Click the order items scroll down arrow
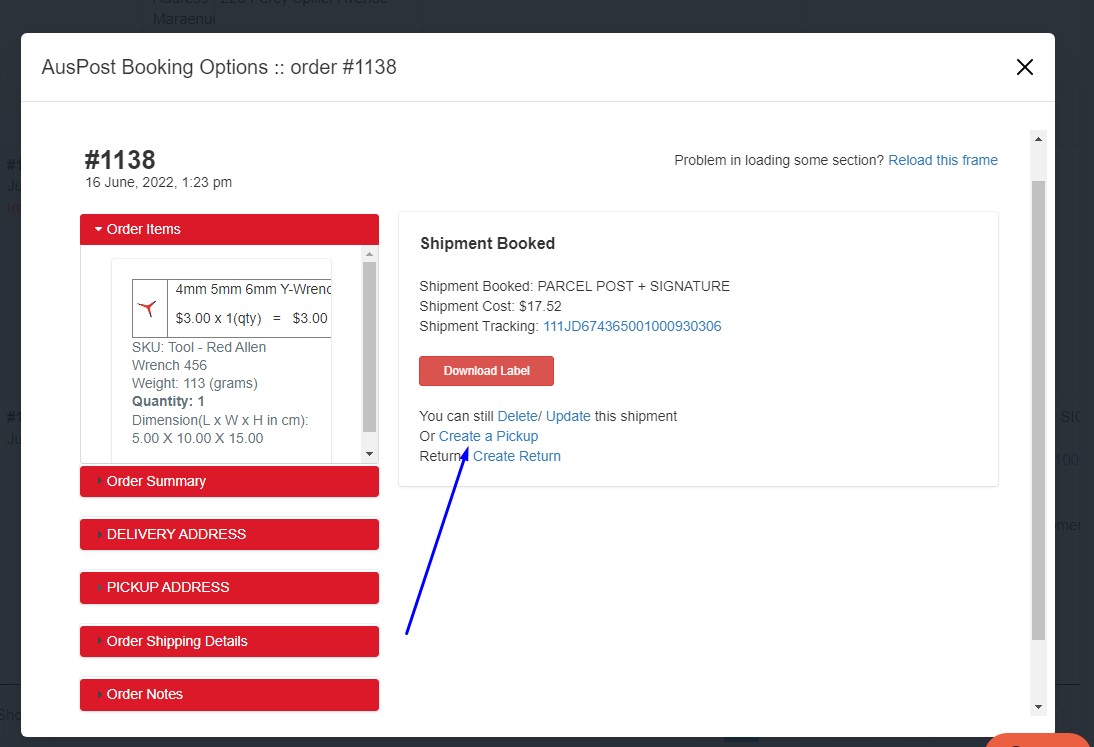 pyautogui.click(x=370, y=454)
